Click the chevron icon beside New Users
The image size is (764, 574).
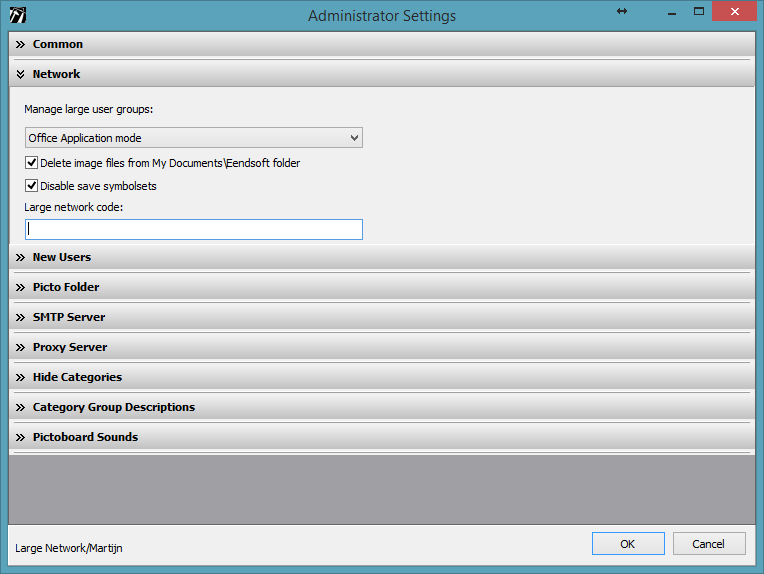(x=20, y=257)
